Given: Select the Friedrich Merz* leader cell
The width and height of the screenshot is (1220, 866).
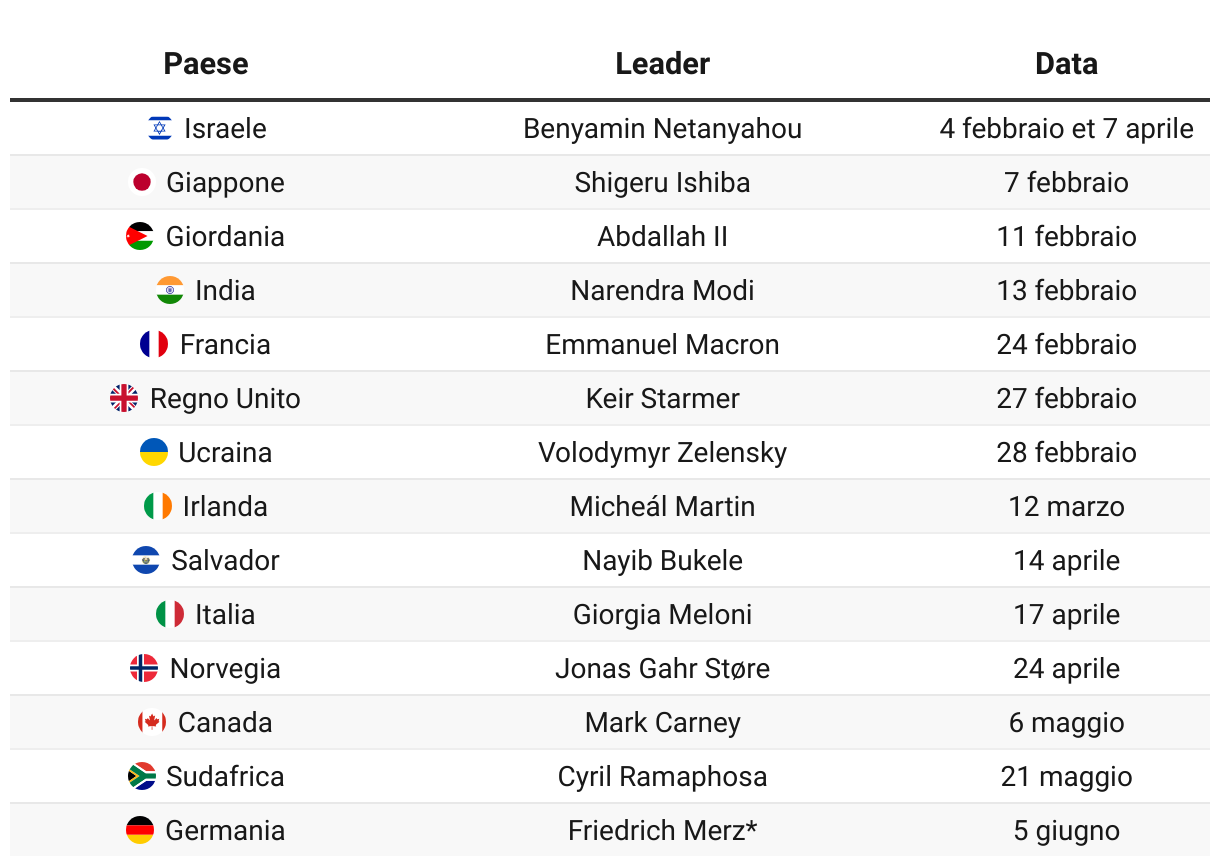Looking at the screenshot, I should 662,830.
